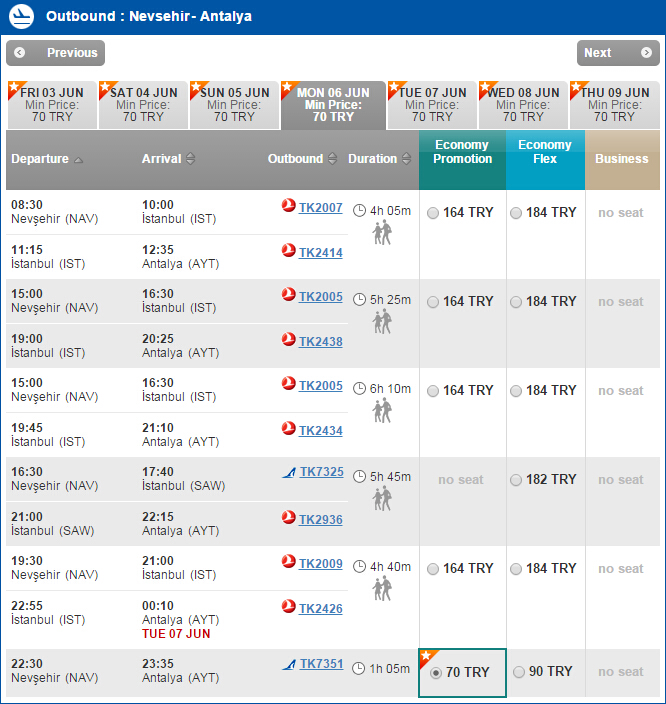Screen dimensions: 666x704
Task: Sort flights by Arrival column
Action: [168, 159]
